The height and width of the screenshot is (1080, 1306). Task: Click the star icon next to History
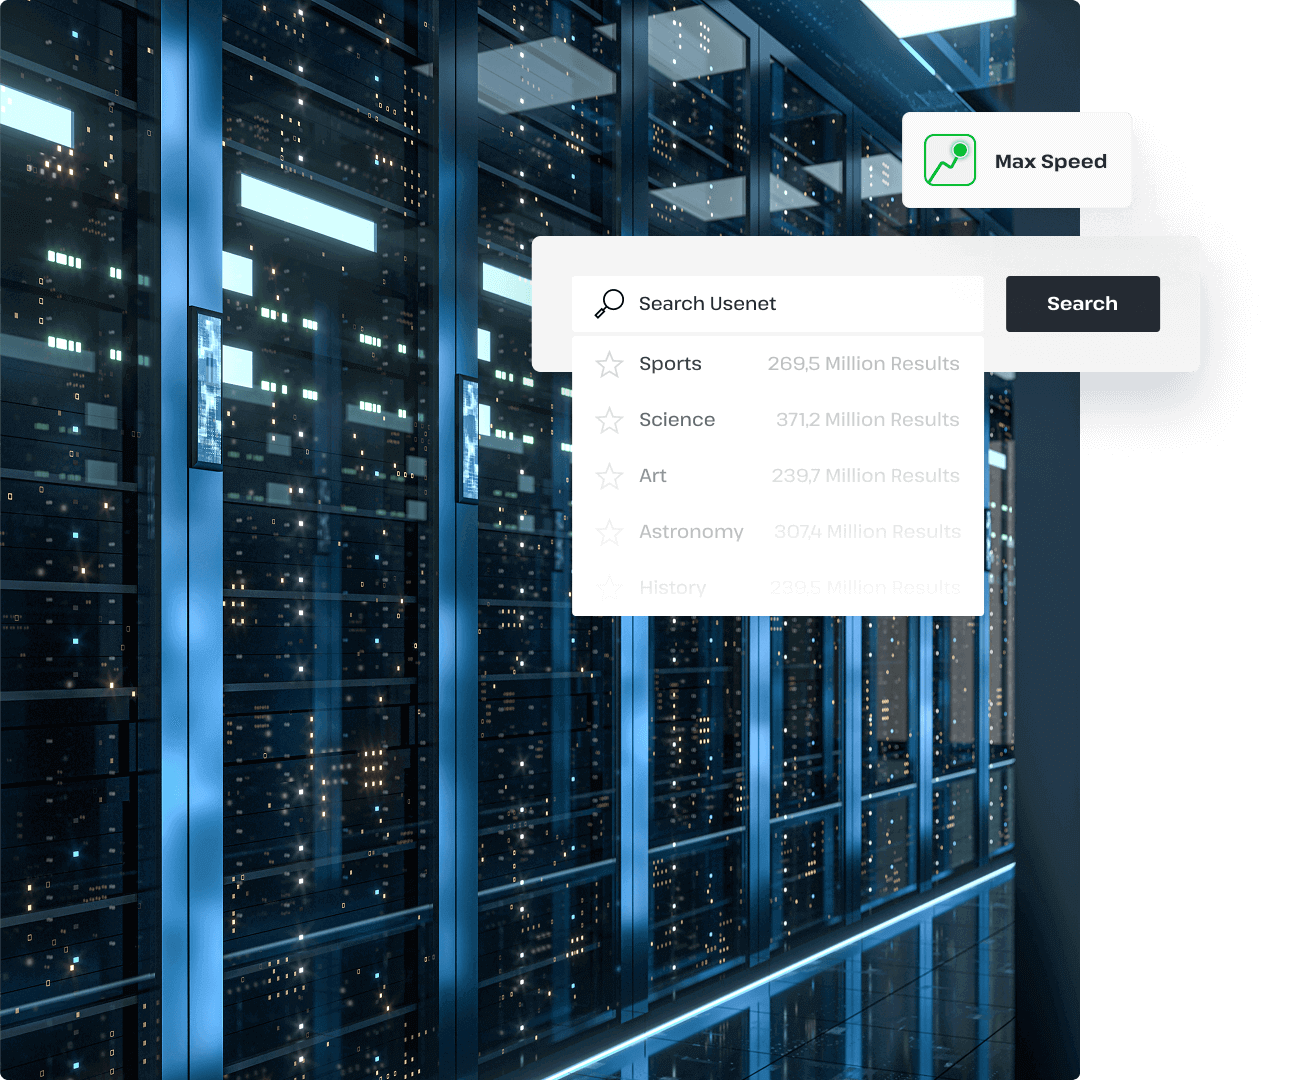click(x=609, y=588)
